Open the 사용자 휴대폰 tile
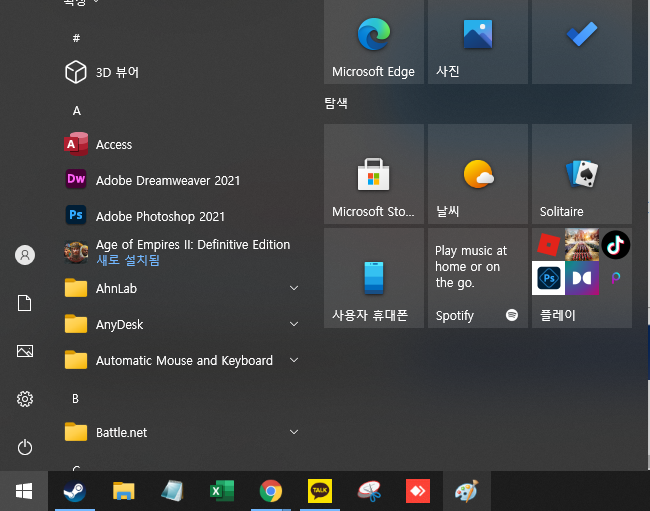This screenshot has height=511, width=650. [374, 278]
